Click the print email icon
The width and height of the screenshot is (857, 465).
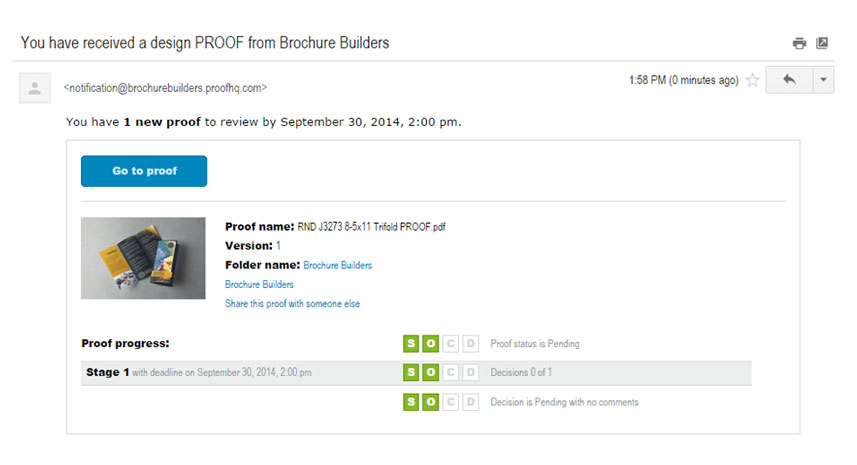click(x=799, y=43)
